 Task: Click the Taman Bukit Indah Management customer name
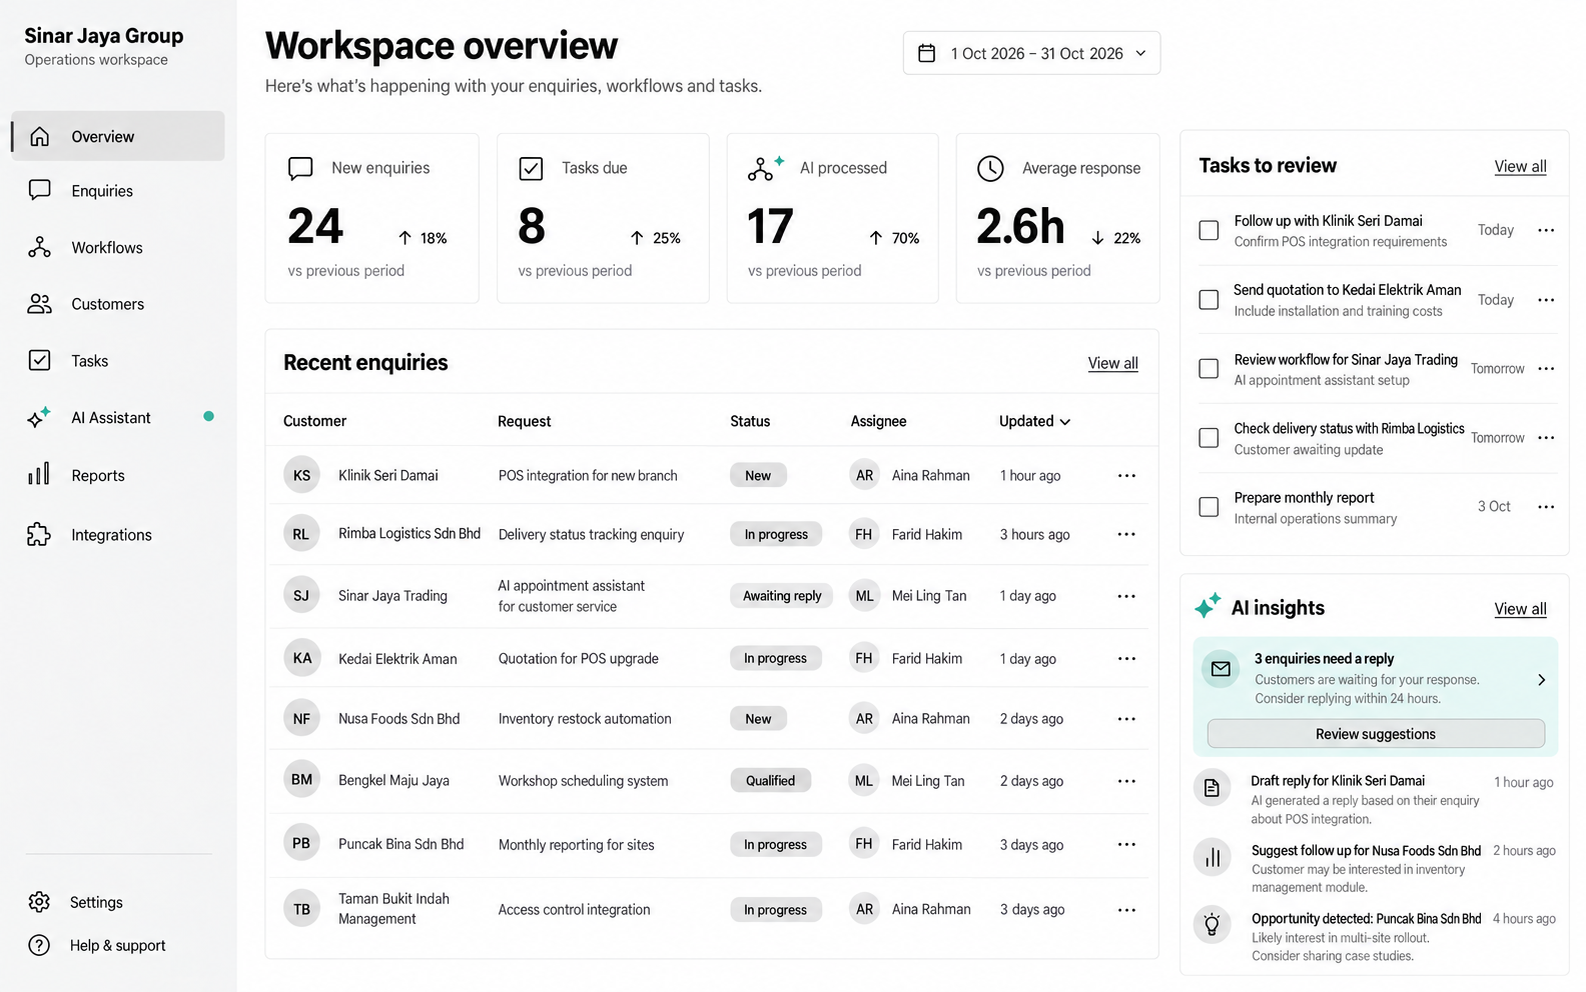[394, 909]
